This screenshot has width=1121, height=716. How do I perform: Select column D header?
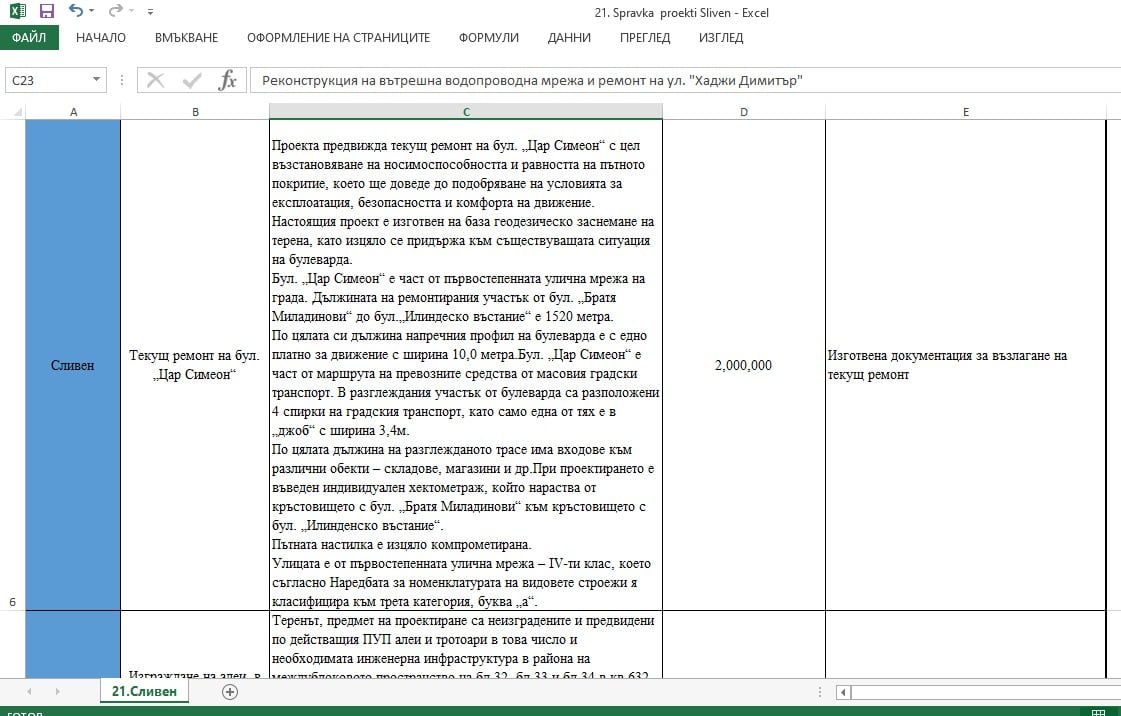coord(744,112)
